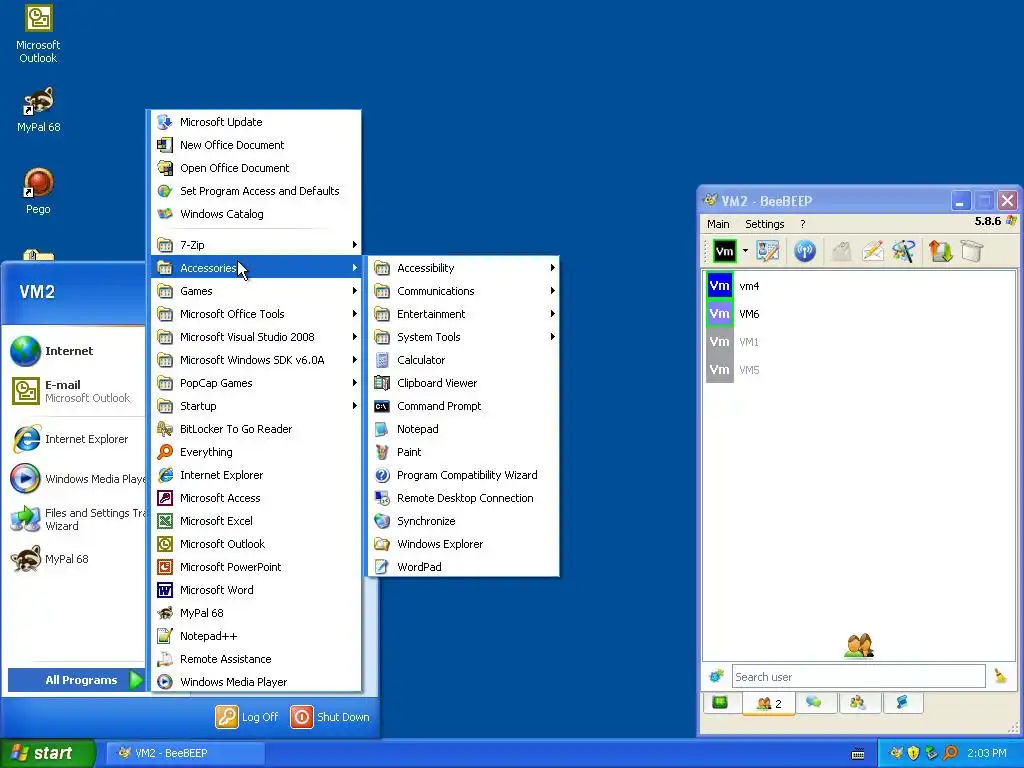The width and height of the screenshot is (1024, 768).
Task: Open the Settings menu in BeeBEEP
Action: pos(765,224)
